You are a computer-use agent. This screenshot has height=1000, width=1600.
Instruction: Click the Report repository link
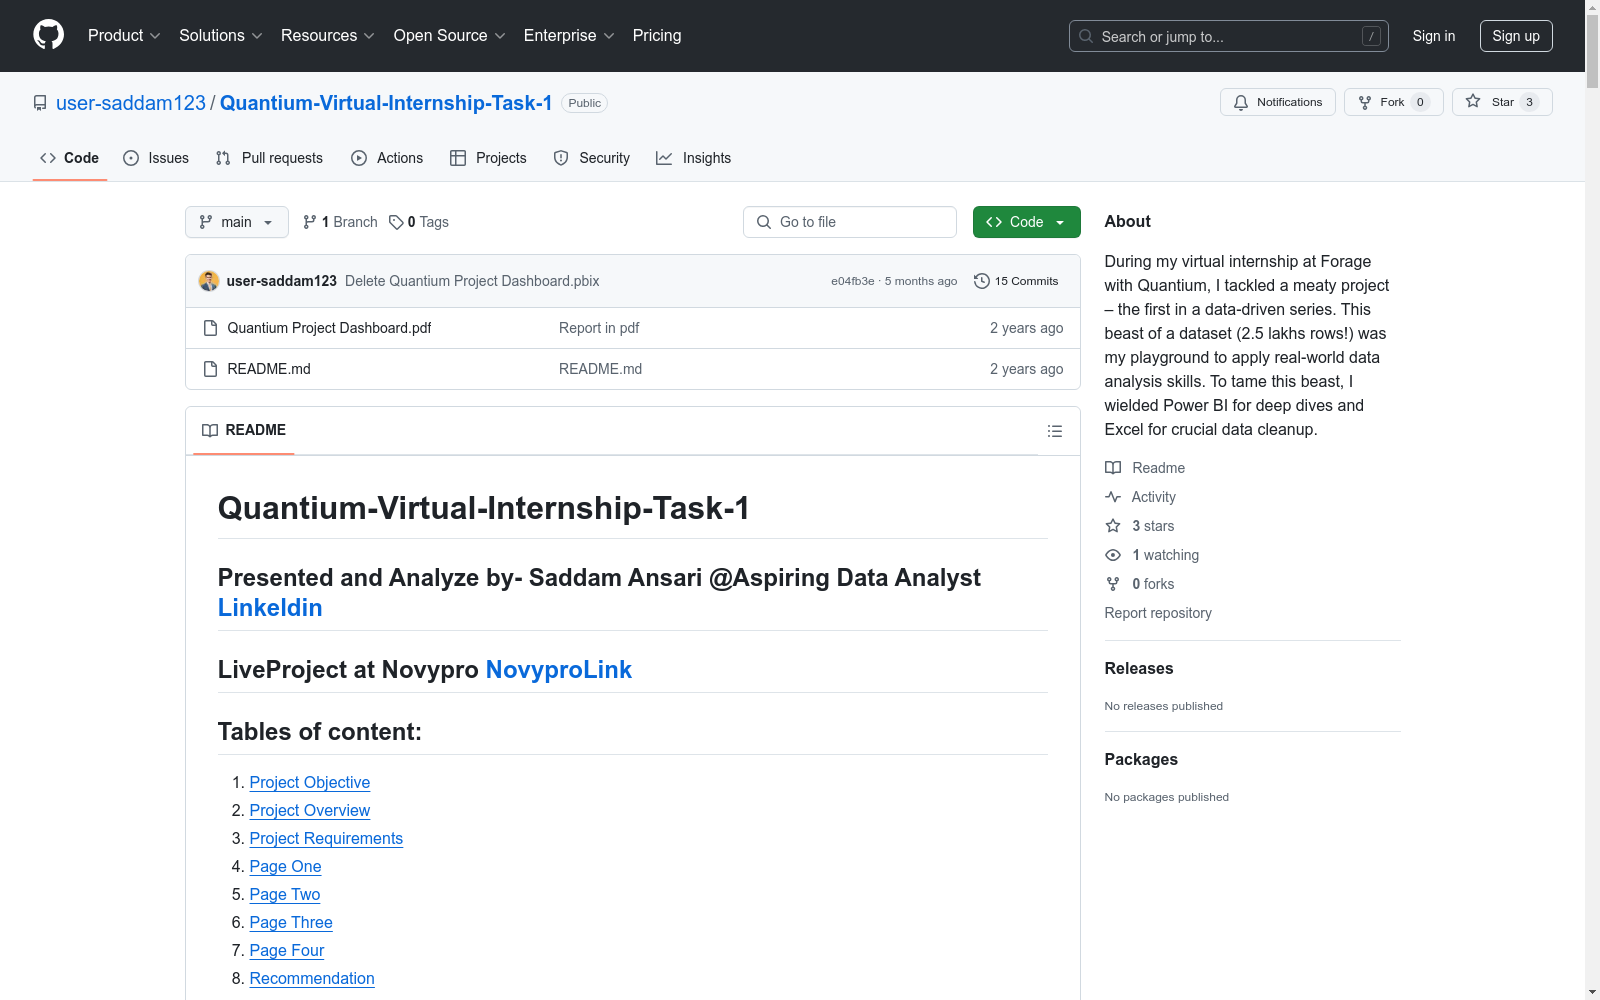(1158, 613)
